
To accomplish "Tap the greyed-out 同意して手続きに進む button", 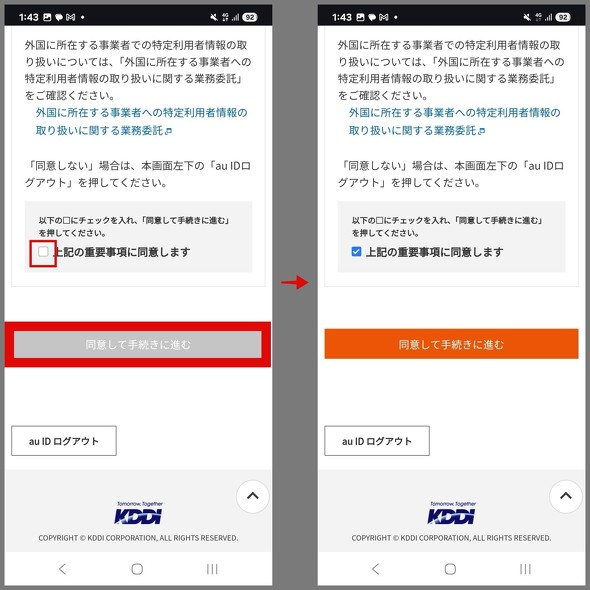I will coord(138,344).
